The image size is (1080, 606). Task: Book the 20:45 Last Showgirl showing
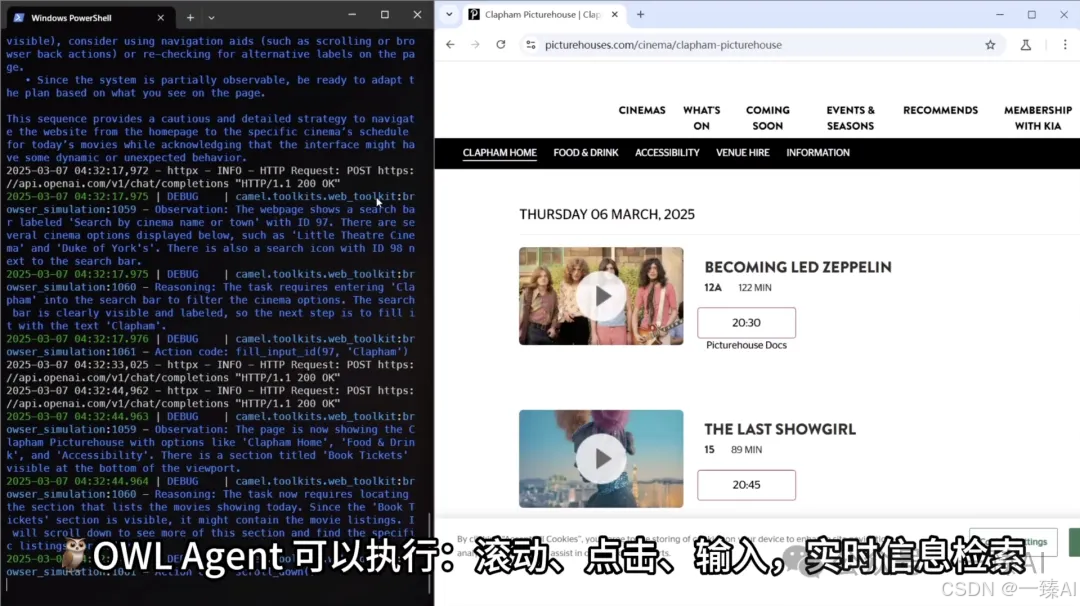[746, 485]
